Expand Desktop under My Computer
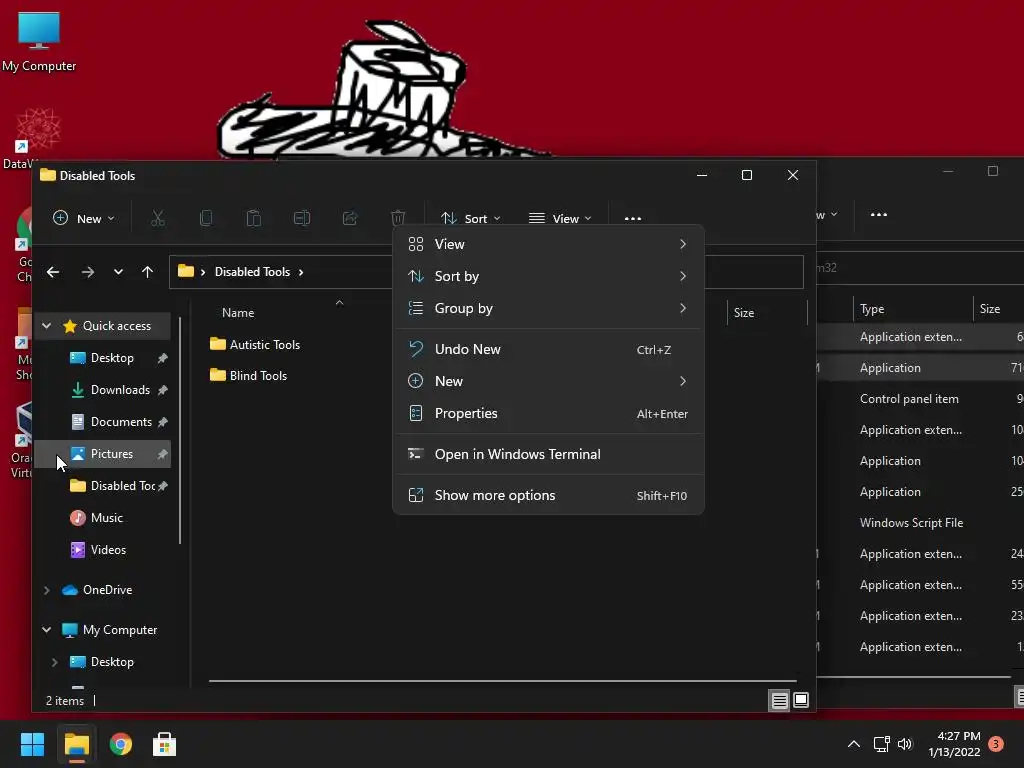1024x768 pixels. (x=55, y=662)
